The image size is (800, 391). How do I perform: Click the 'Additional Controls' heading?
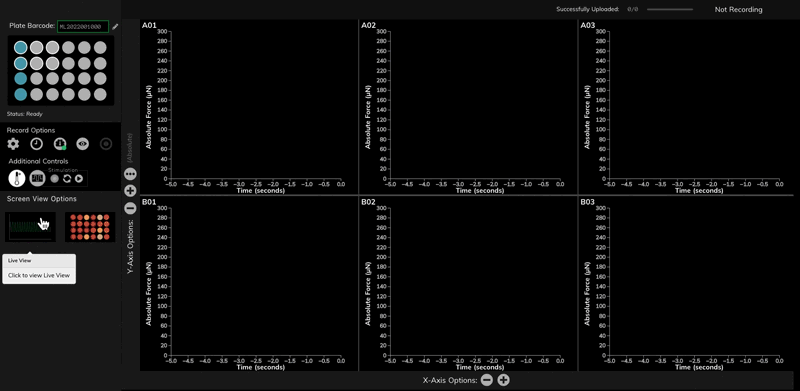[x=38, y=161]
